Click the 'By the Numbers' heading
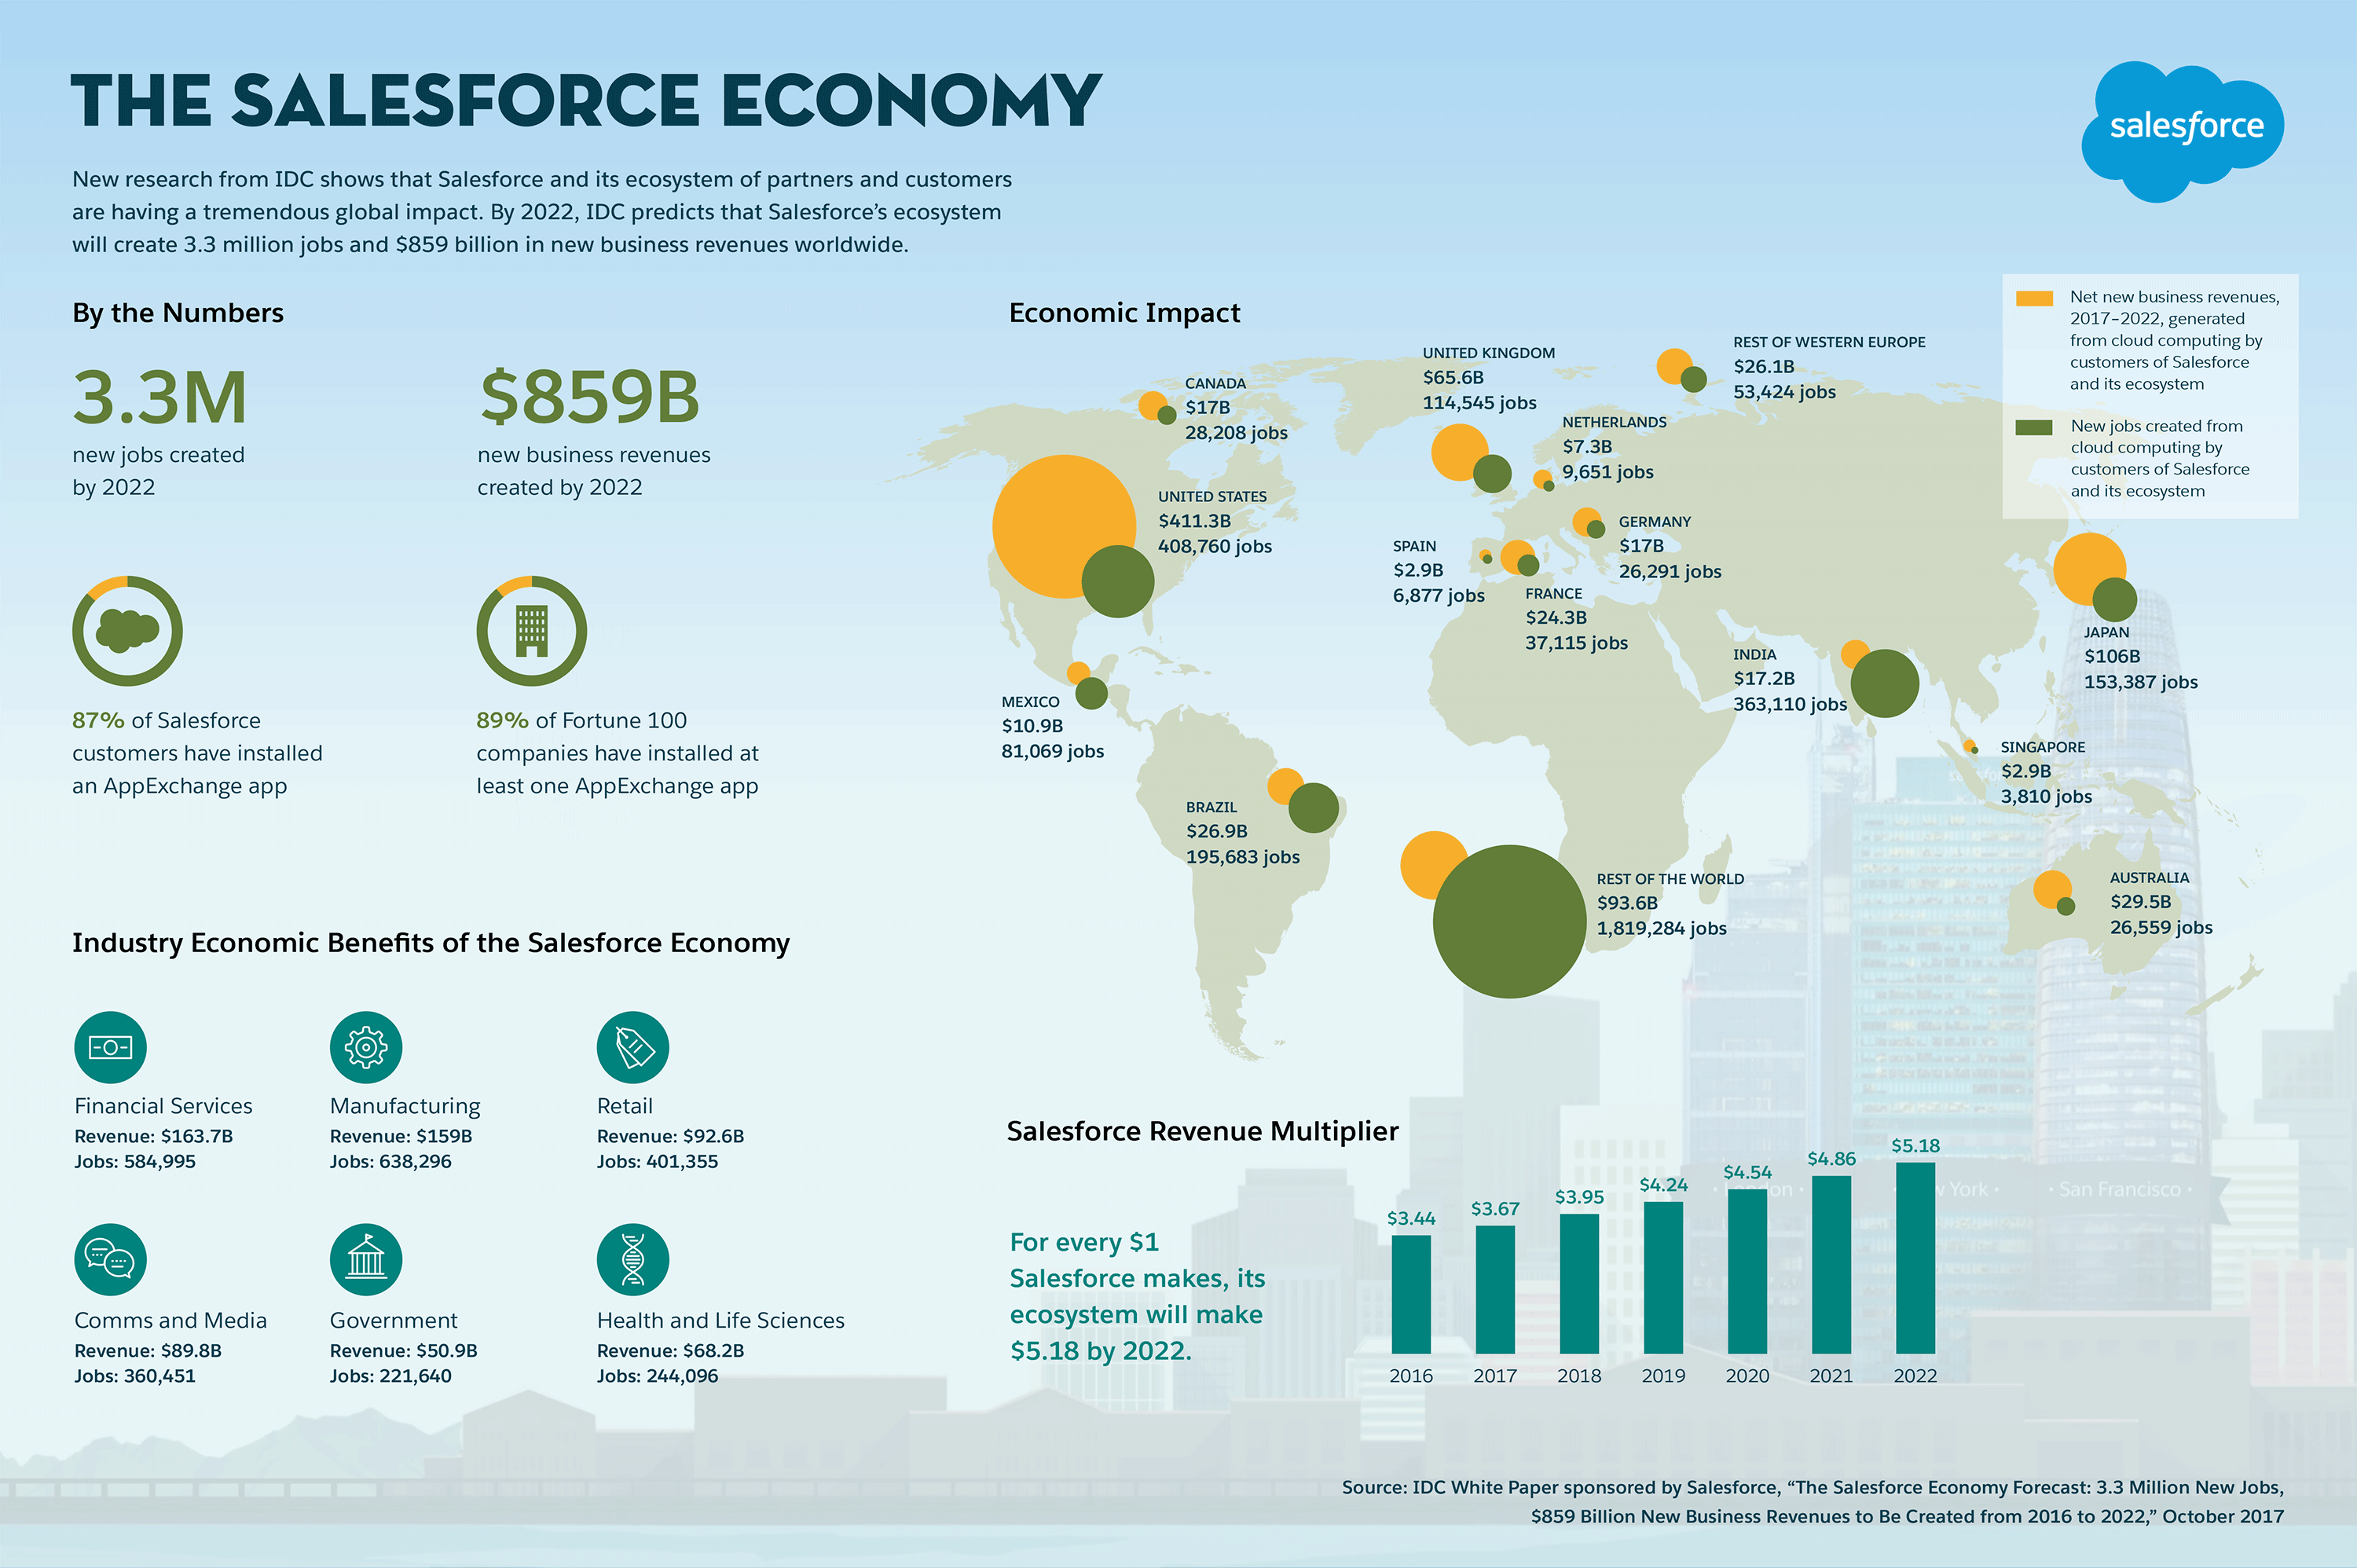Screen dimensions: 2357x1568 [178, 313]
